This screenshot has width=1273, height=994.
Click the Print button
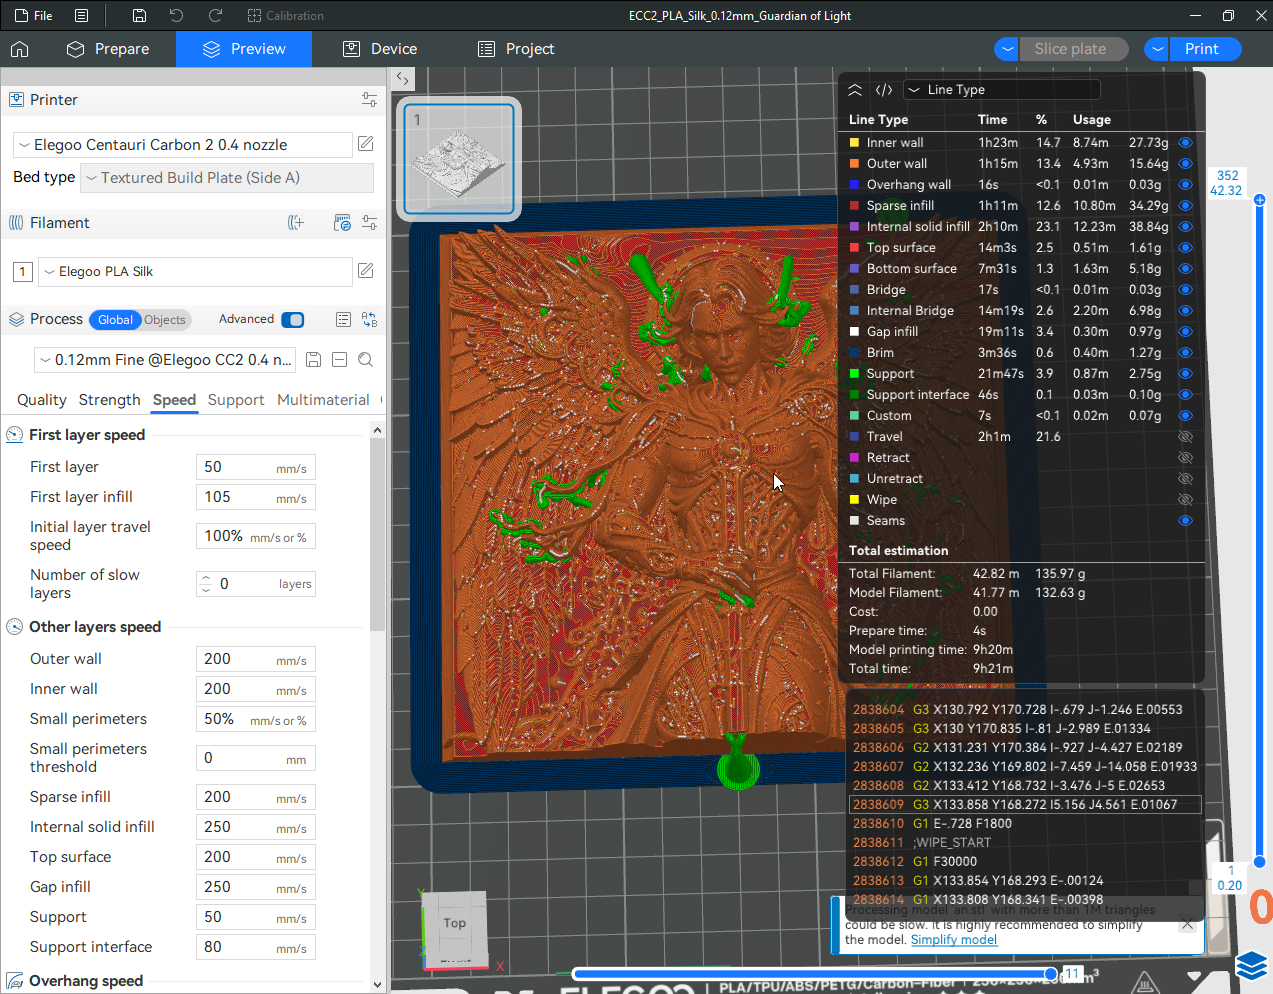click(x=1202, y=49)
